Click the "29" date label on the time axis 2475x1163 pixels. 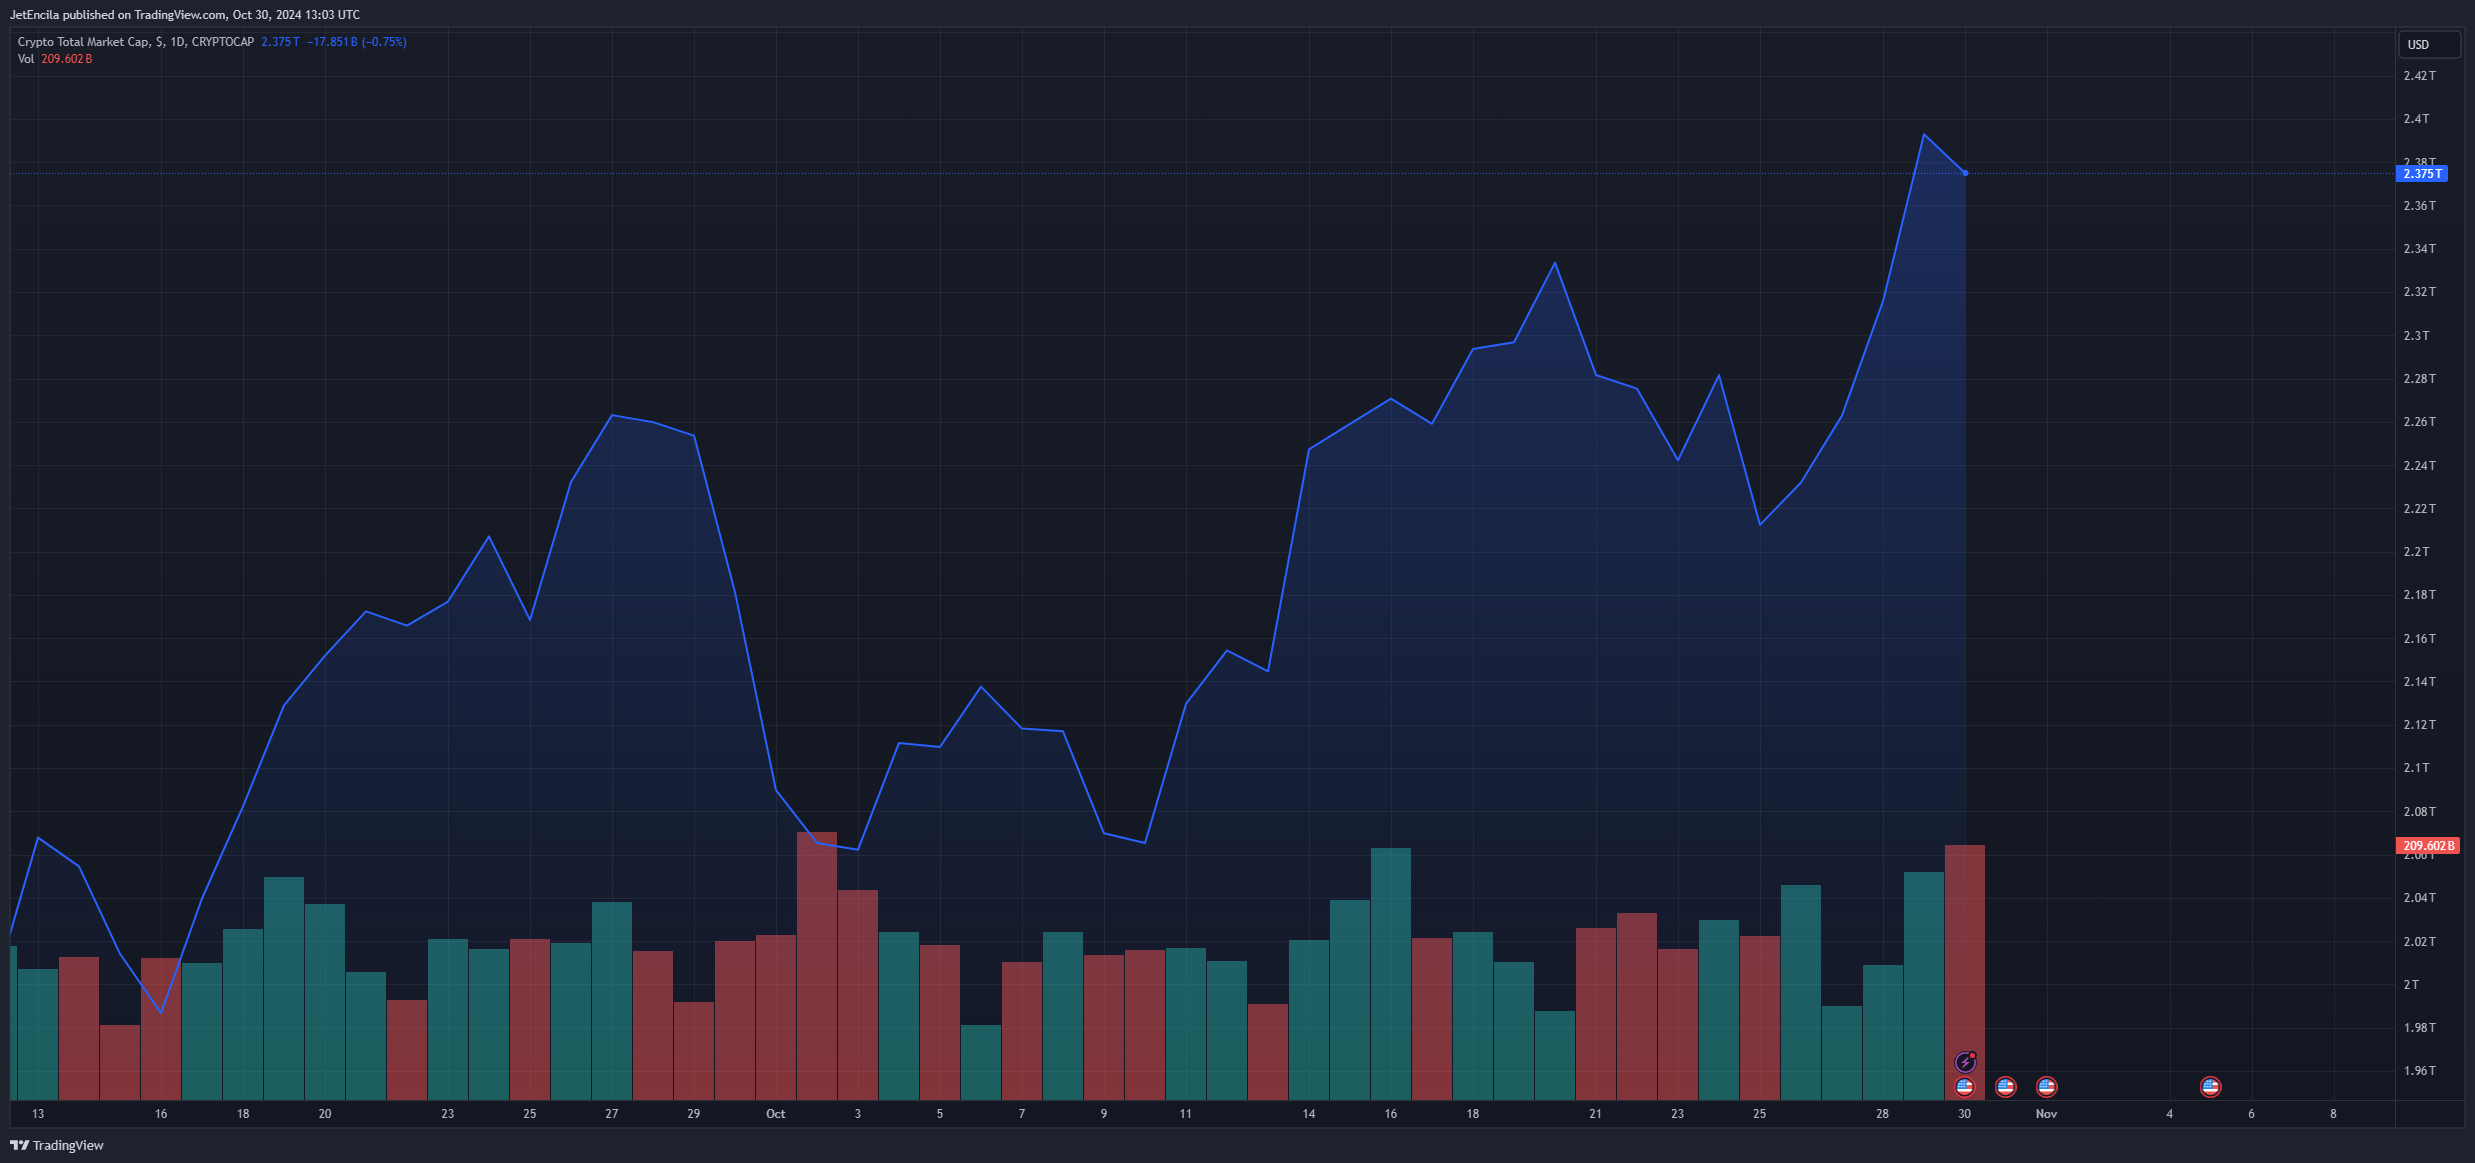coord(694,1114)
